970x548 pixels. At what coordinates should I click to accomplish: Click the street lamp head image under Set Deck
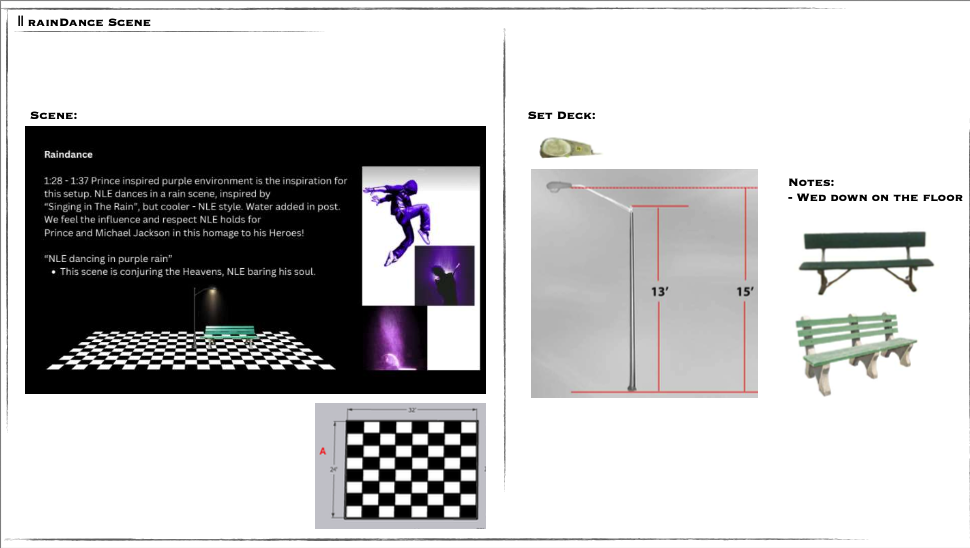[x=569, y=148]
